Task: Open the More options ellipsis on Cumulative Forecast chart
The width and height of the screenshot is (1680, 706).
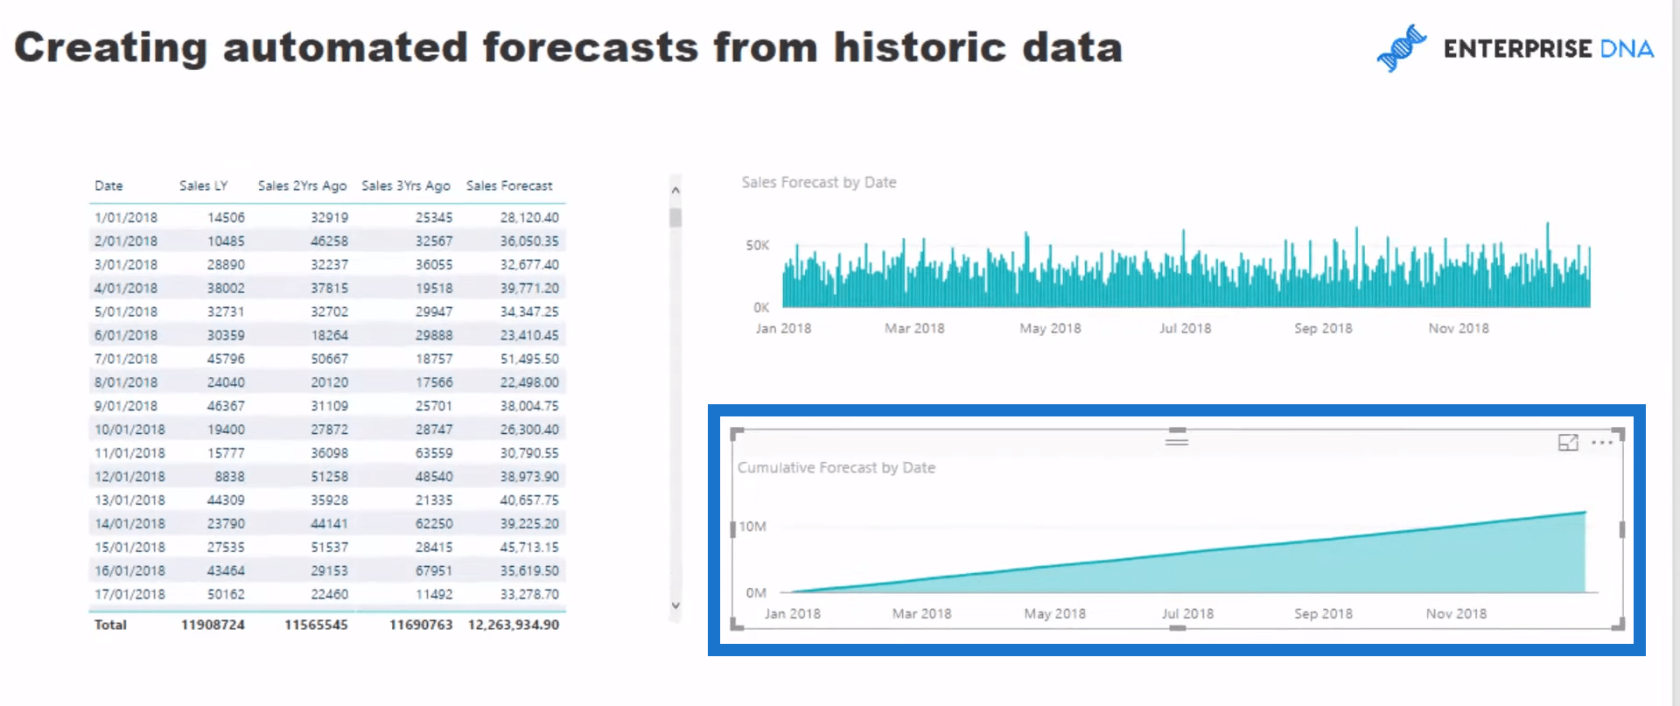Action: pos(1602,443)
